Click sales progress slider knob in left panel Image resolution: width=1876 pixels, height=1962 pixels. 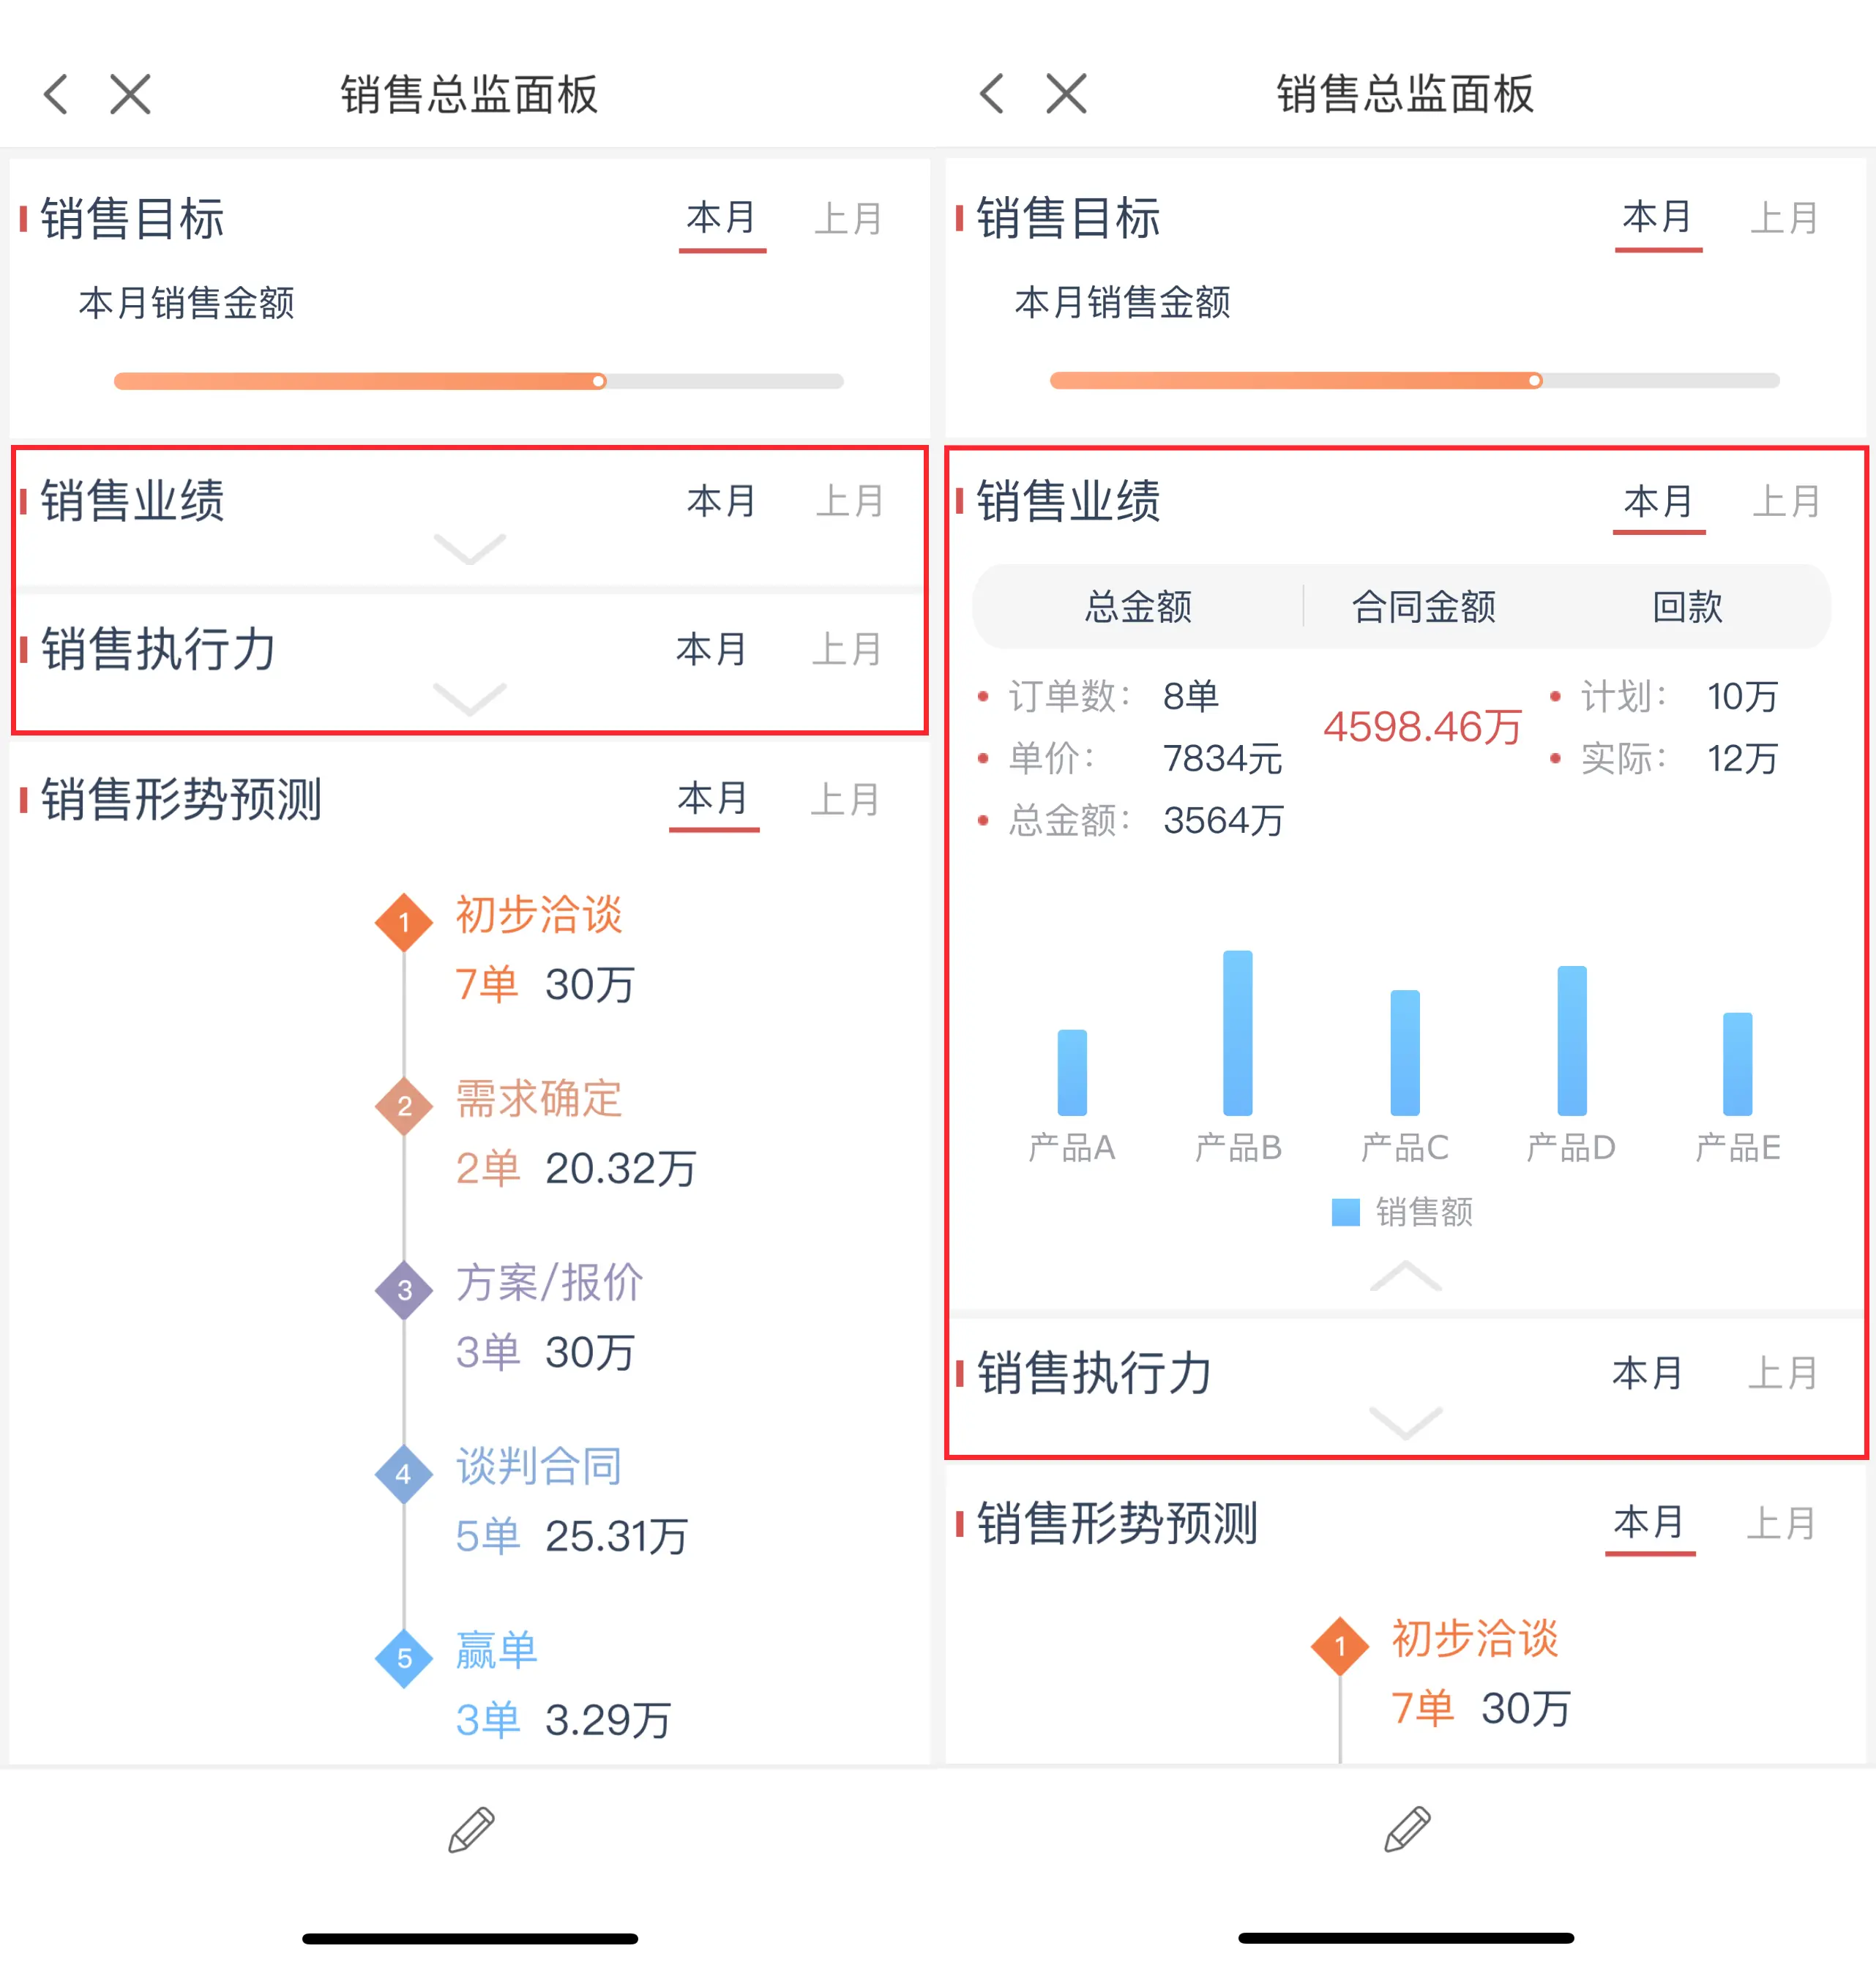coord(598,381)
